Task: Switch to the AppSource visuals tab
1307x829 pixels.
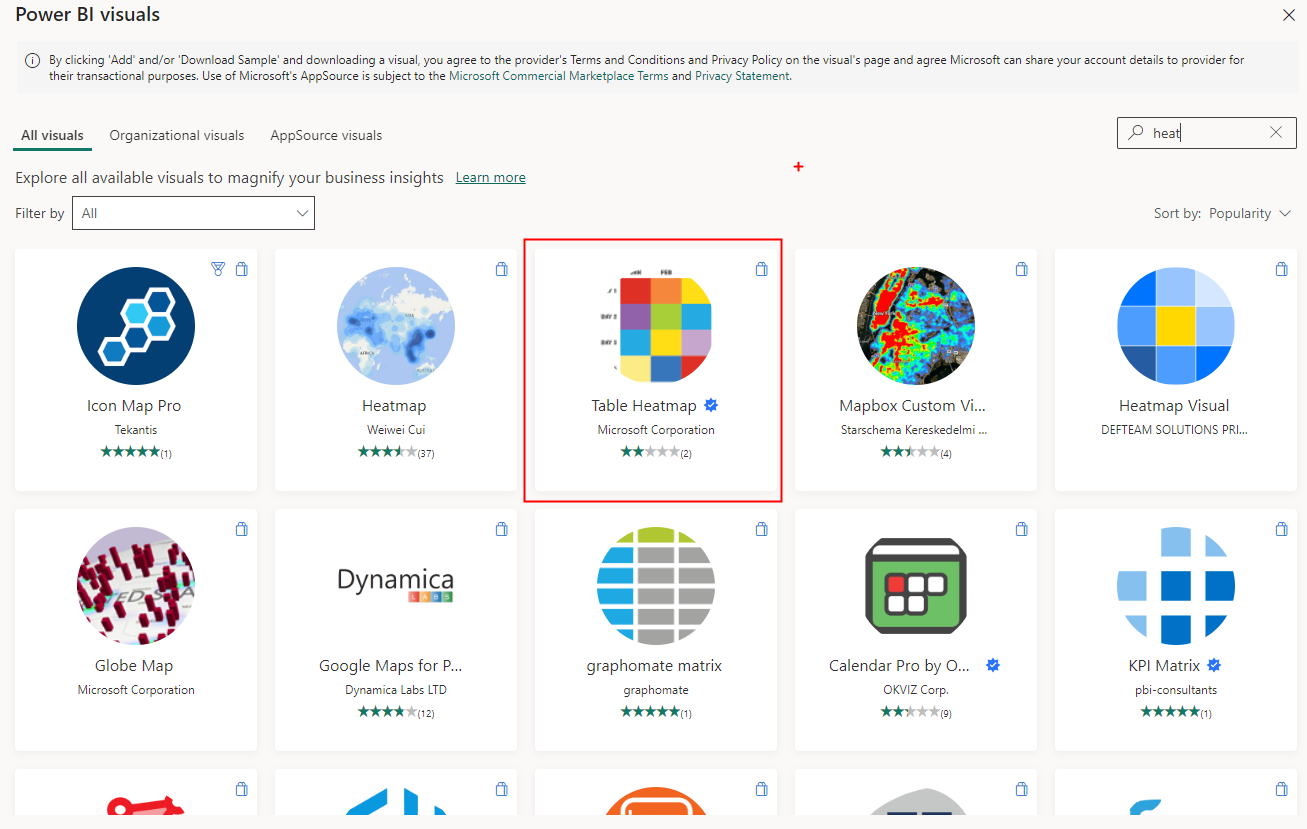Action: pyautogui.click(x=326, y=135)
